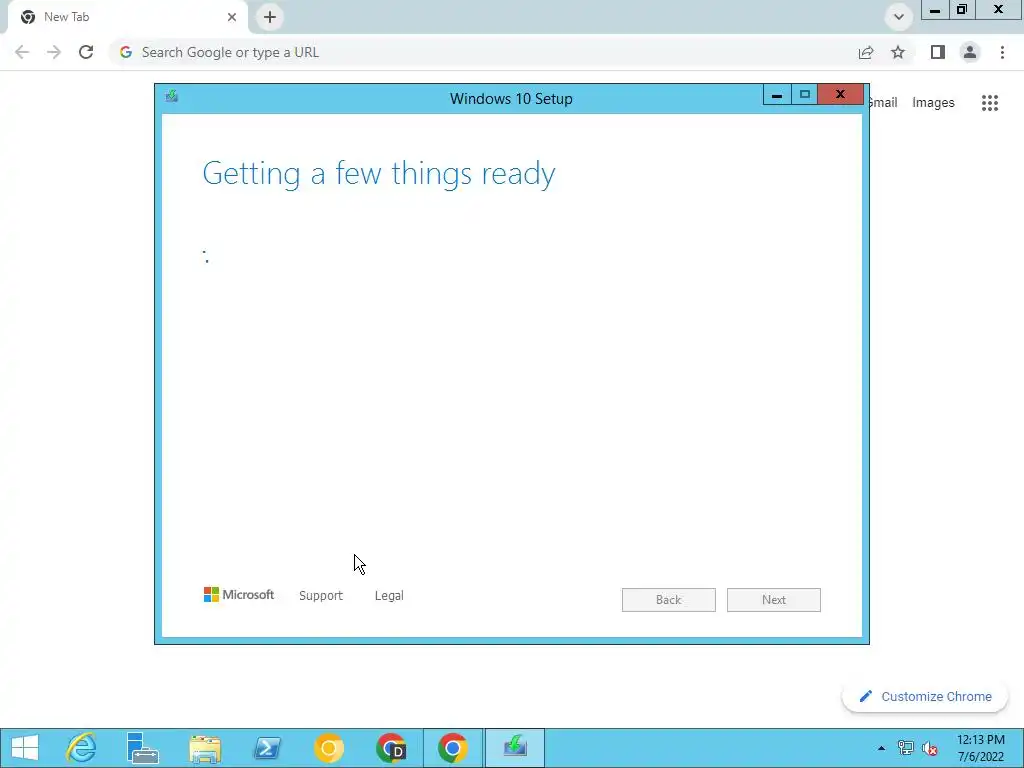Click the Chrome forward navigation arrow
This screenshot has width=1024, height=768.
point(54,52)
